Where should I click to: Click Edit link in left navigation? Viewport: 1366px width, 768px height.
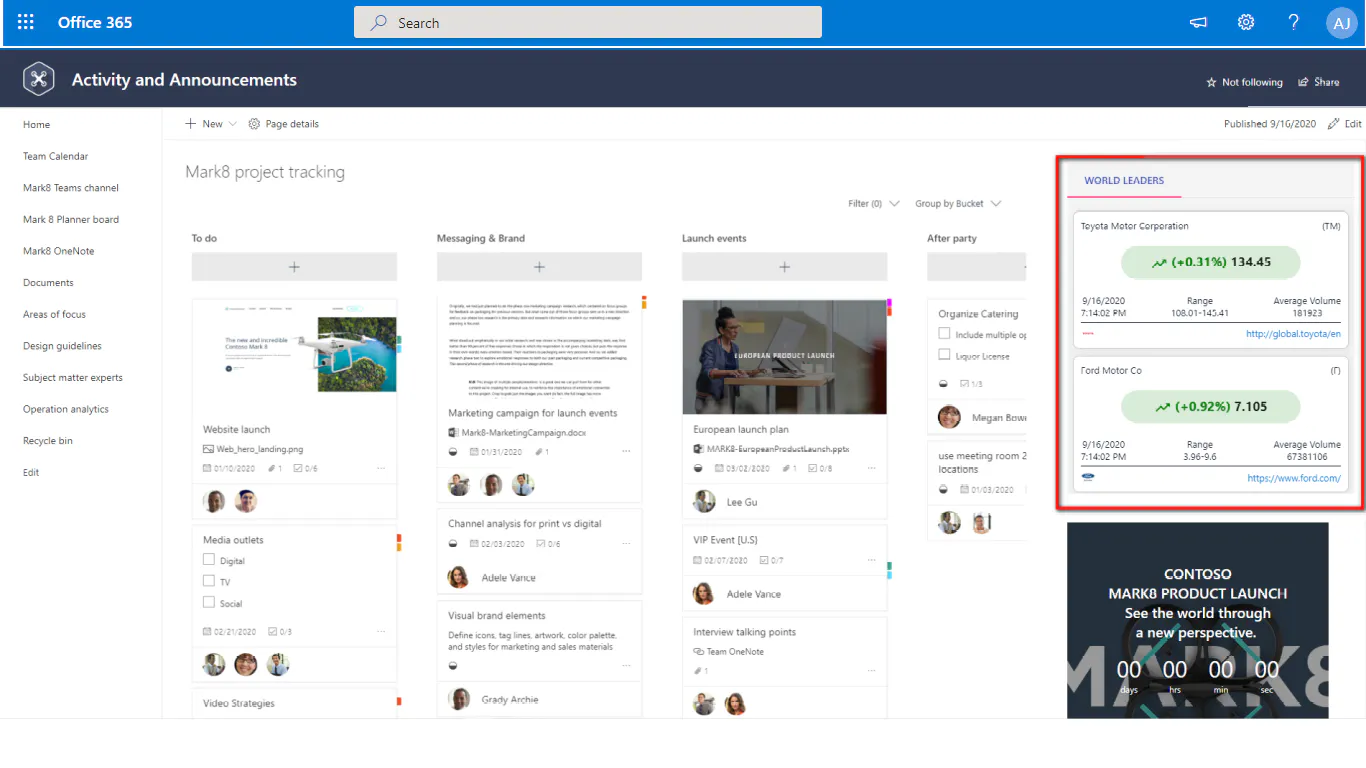coord(31,472)
